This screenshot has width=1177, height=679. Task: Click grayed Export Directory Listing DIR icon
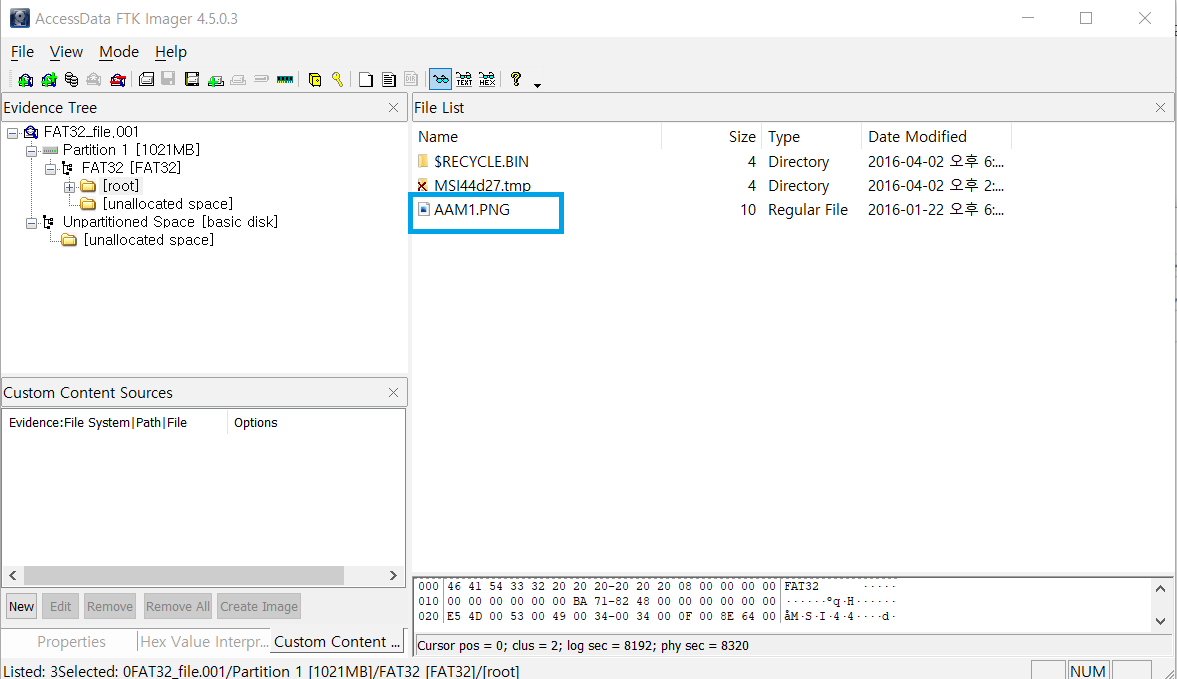[x=411, y=80]
